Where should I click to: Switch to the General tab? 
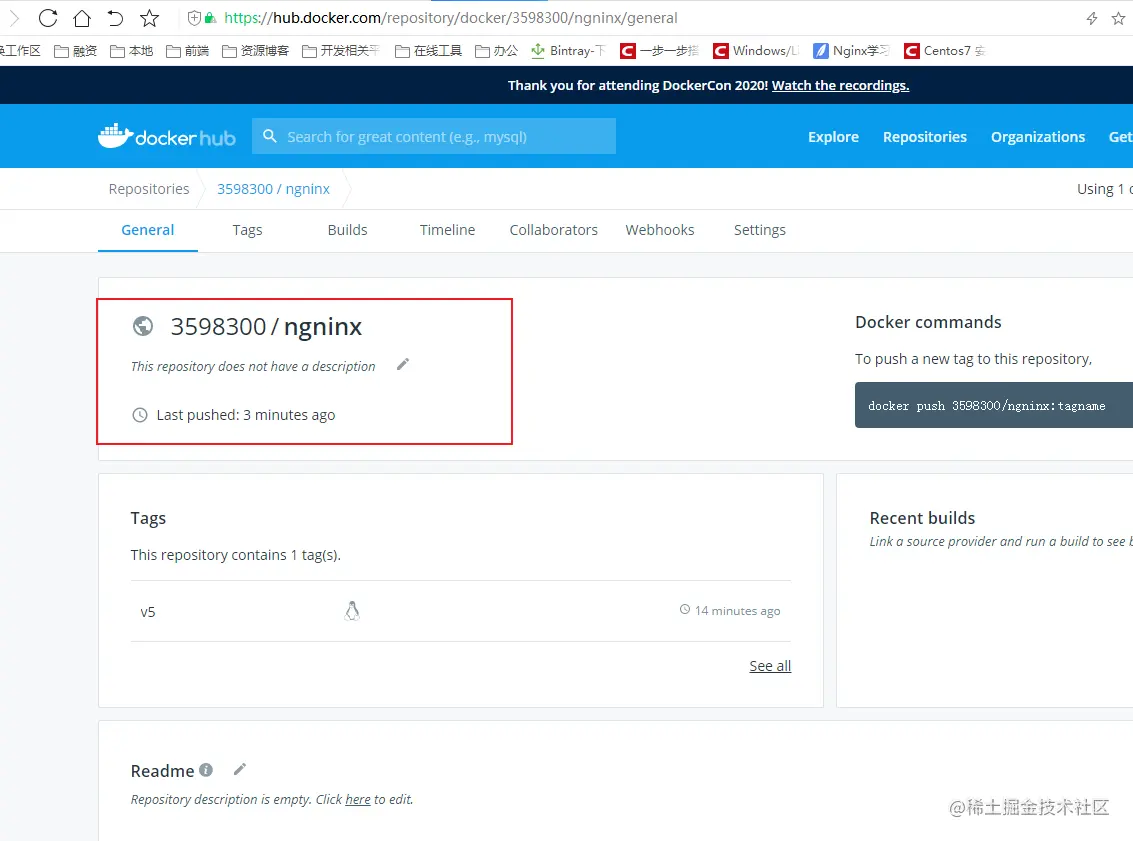[147, 230]
